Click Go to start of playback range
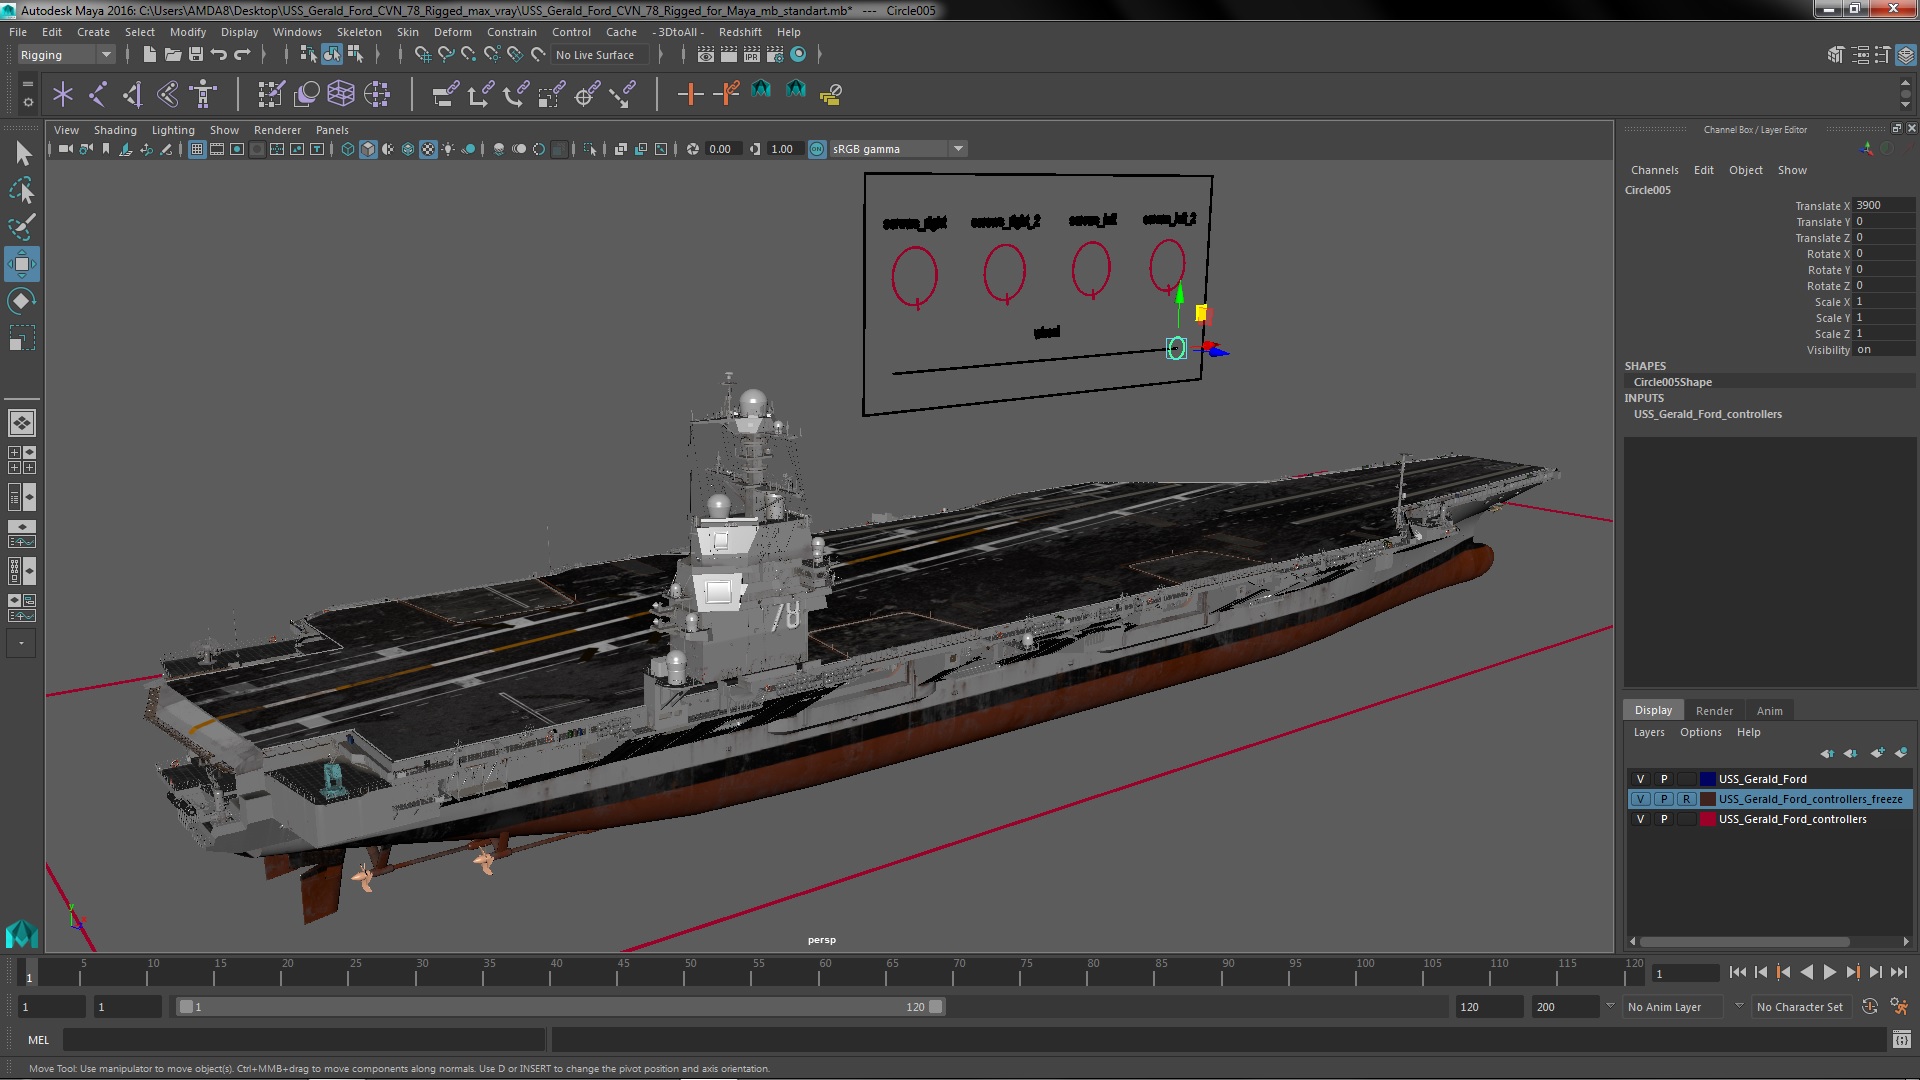The image size is (1920, 1080). pyautogui.click(x=1737, y=972)
